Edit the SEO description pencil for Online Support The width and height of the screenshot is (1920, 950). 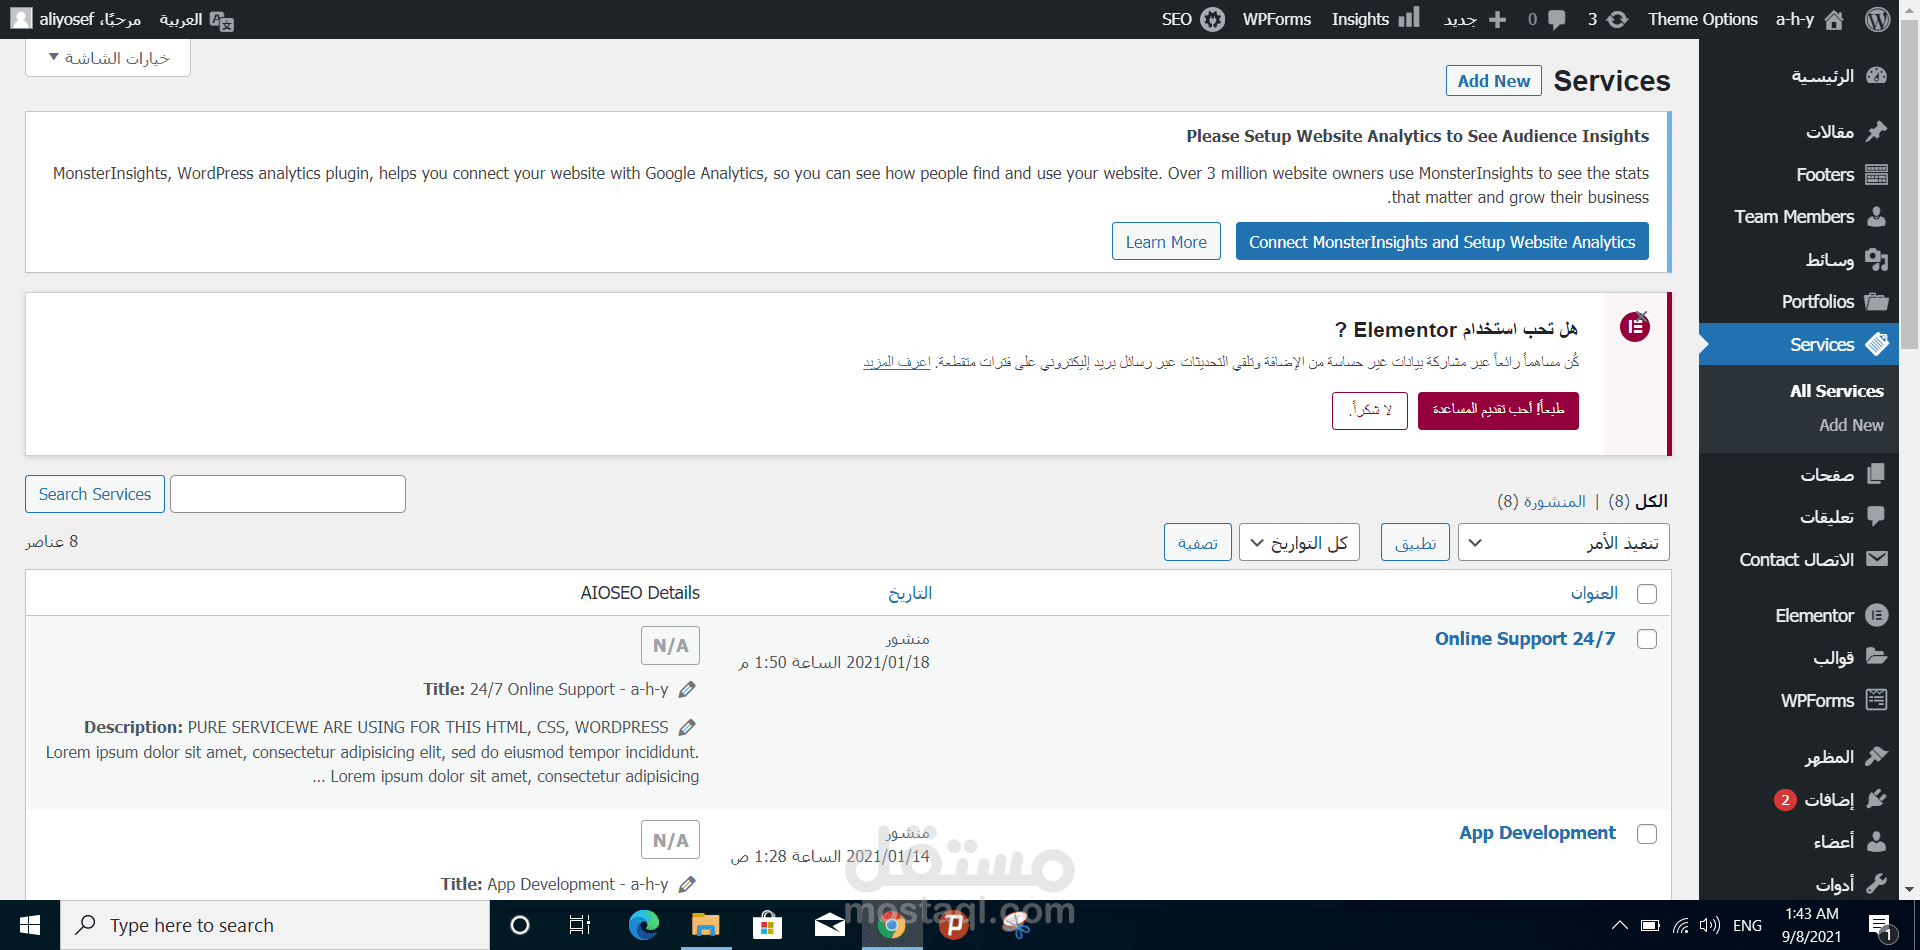[x=687, y=727]
